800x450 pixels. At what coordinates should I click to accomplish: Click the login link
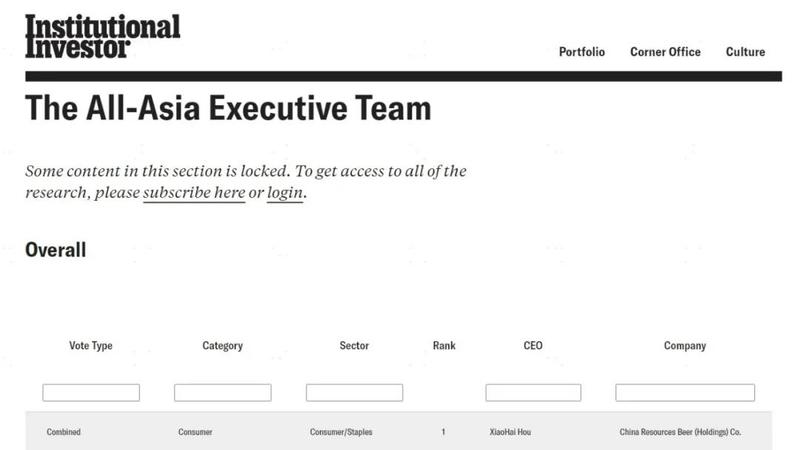(285, 192)
